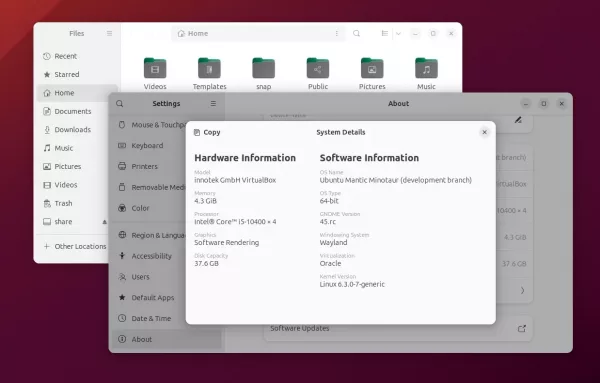
Task: Select Starred in Files sidebar
Action: pos(77,75)
